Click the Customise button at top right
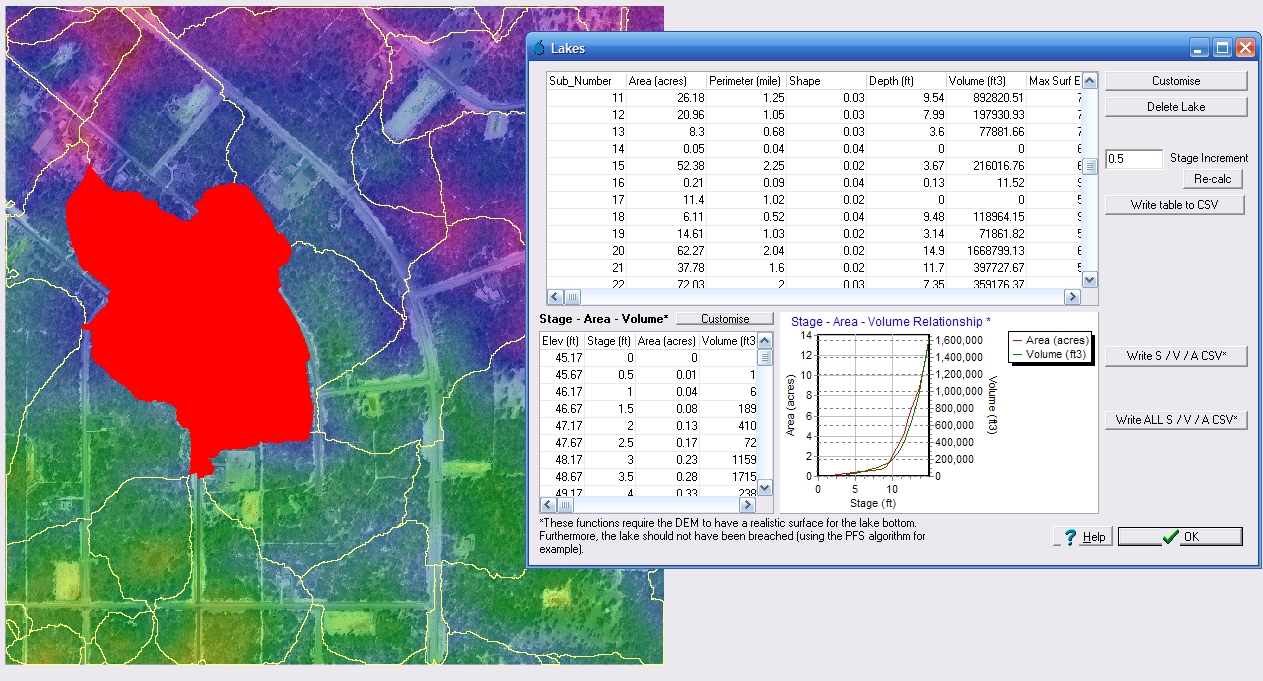Viewport: 1263px width, 681px height. point(1175,81)
